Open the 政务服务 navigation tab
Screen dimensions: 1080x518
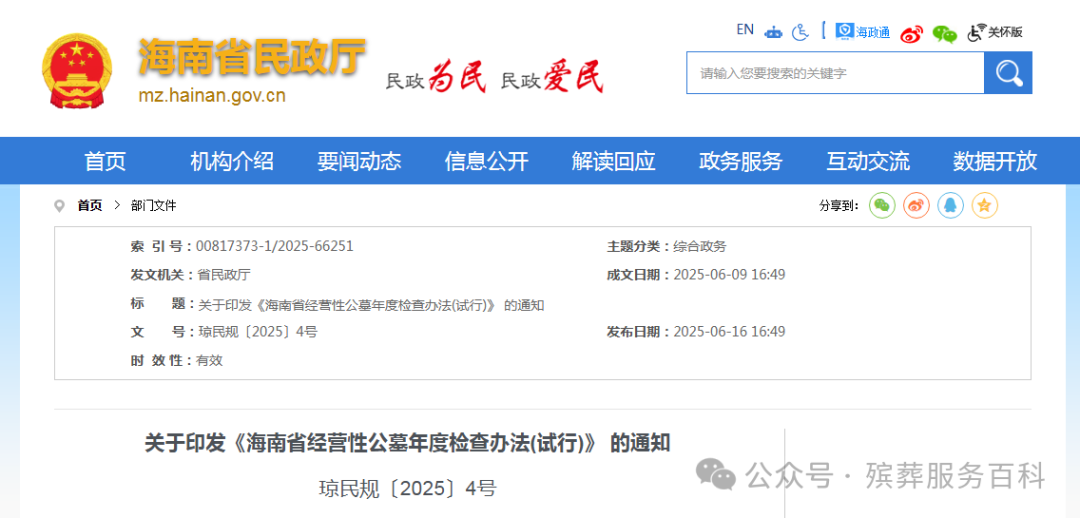tap(740, 161)
